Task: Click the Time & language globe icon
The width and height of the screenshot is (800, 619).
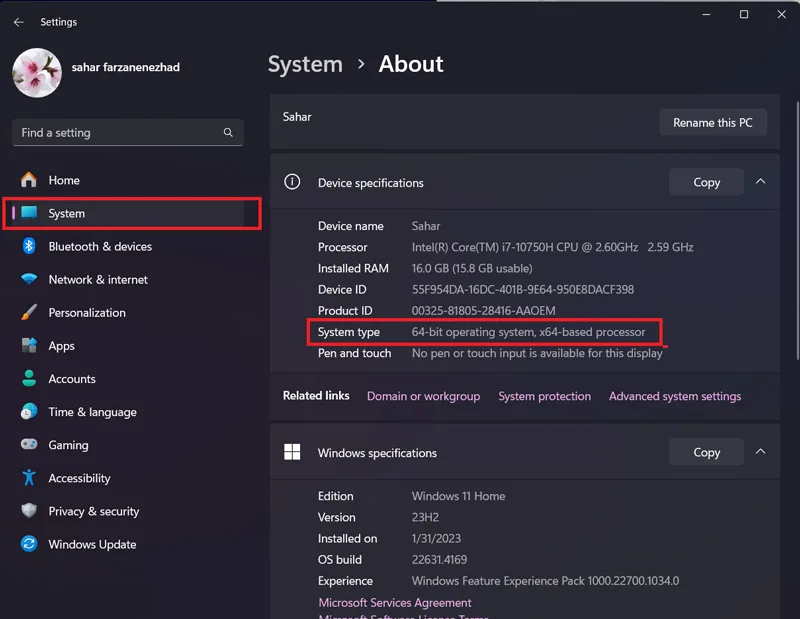Action: pyautogui.click(x=29, y=411)
